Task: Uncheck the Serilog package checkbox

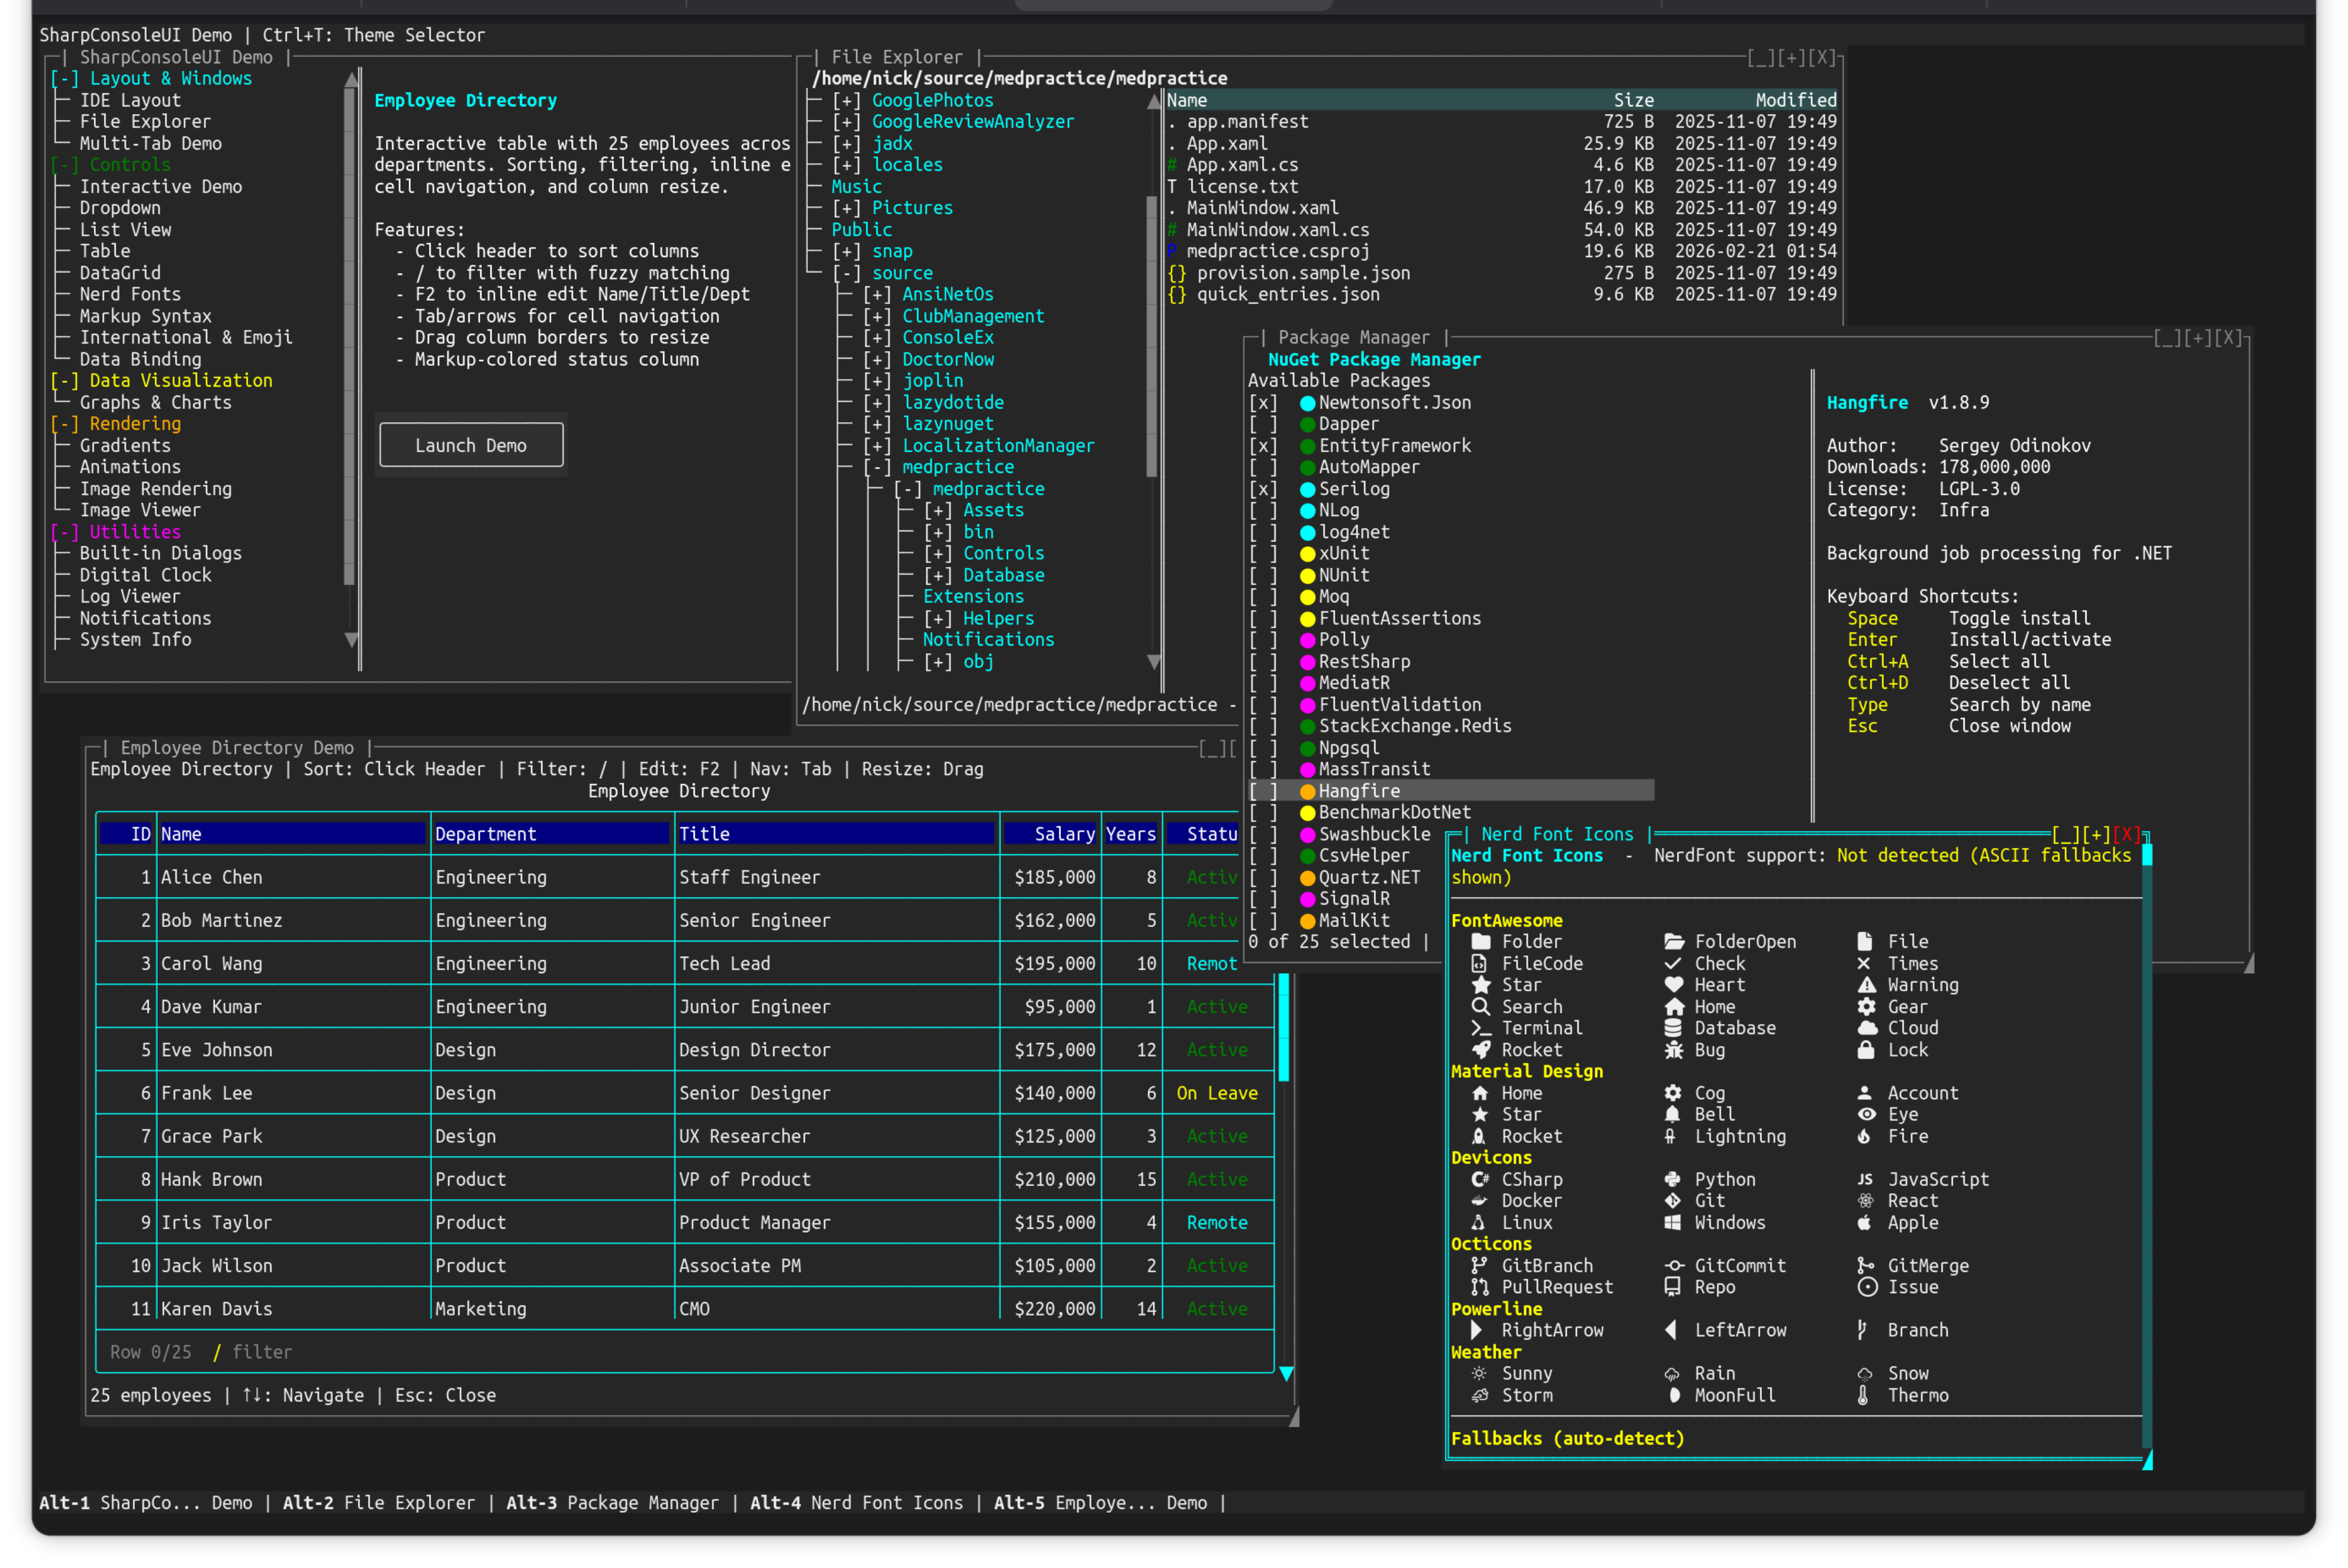Action: coord(1264,489)
